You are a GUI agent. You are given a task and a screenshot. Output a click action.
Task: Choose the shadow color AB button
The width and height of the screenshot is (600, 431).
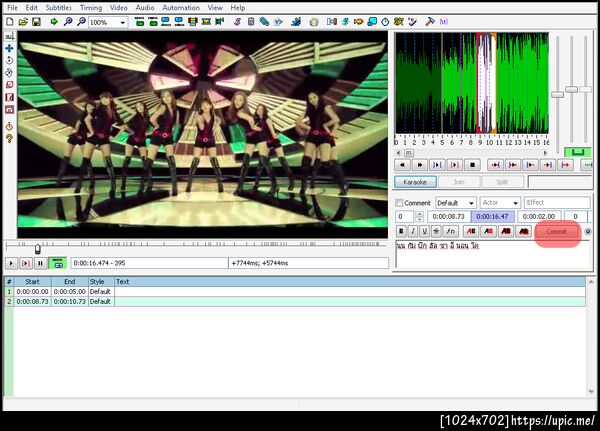point(523,231)
